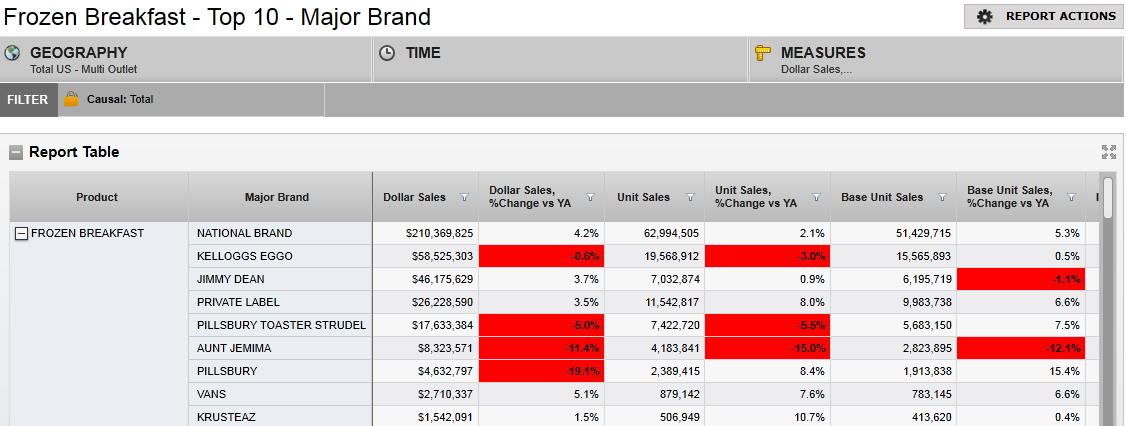Click the Measures ruler icon

[763, 53]
